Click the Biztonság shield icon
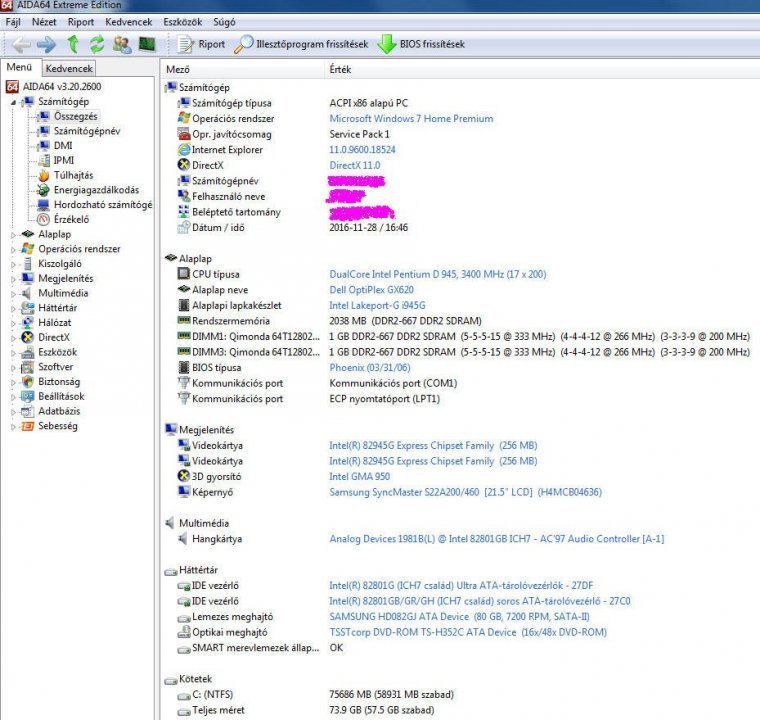Viewport: 760px width, 720px height. coord(28,382)
